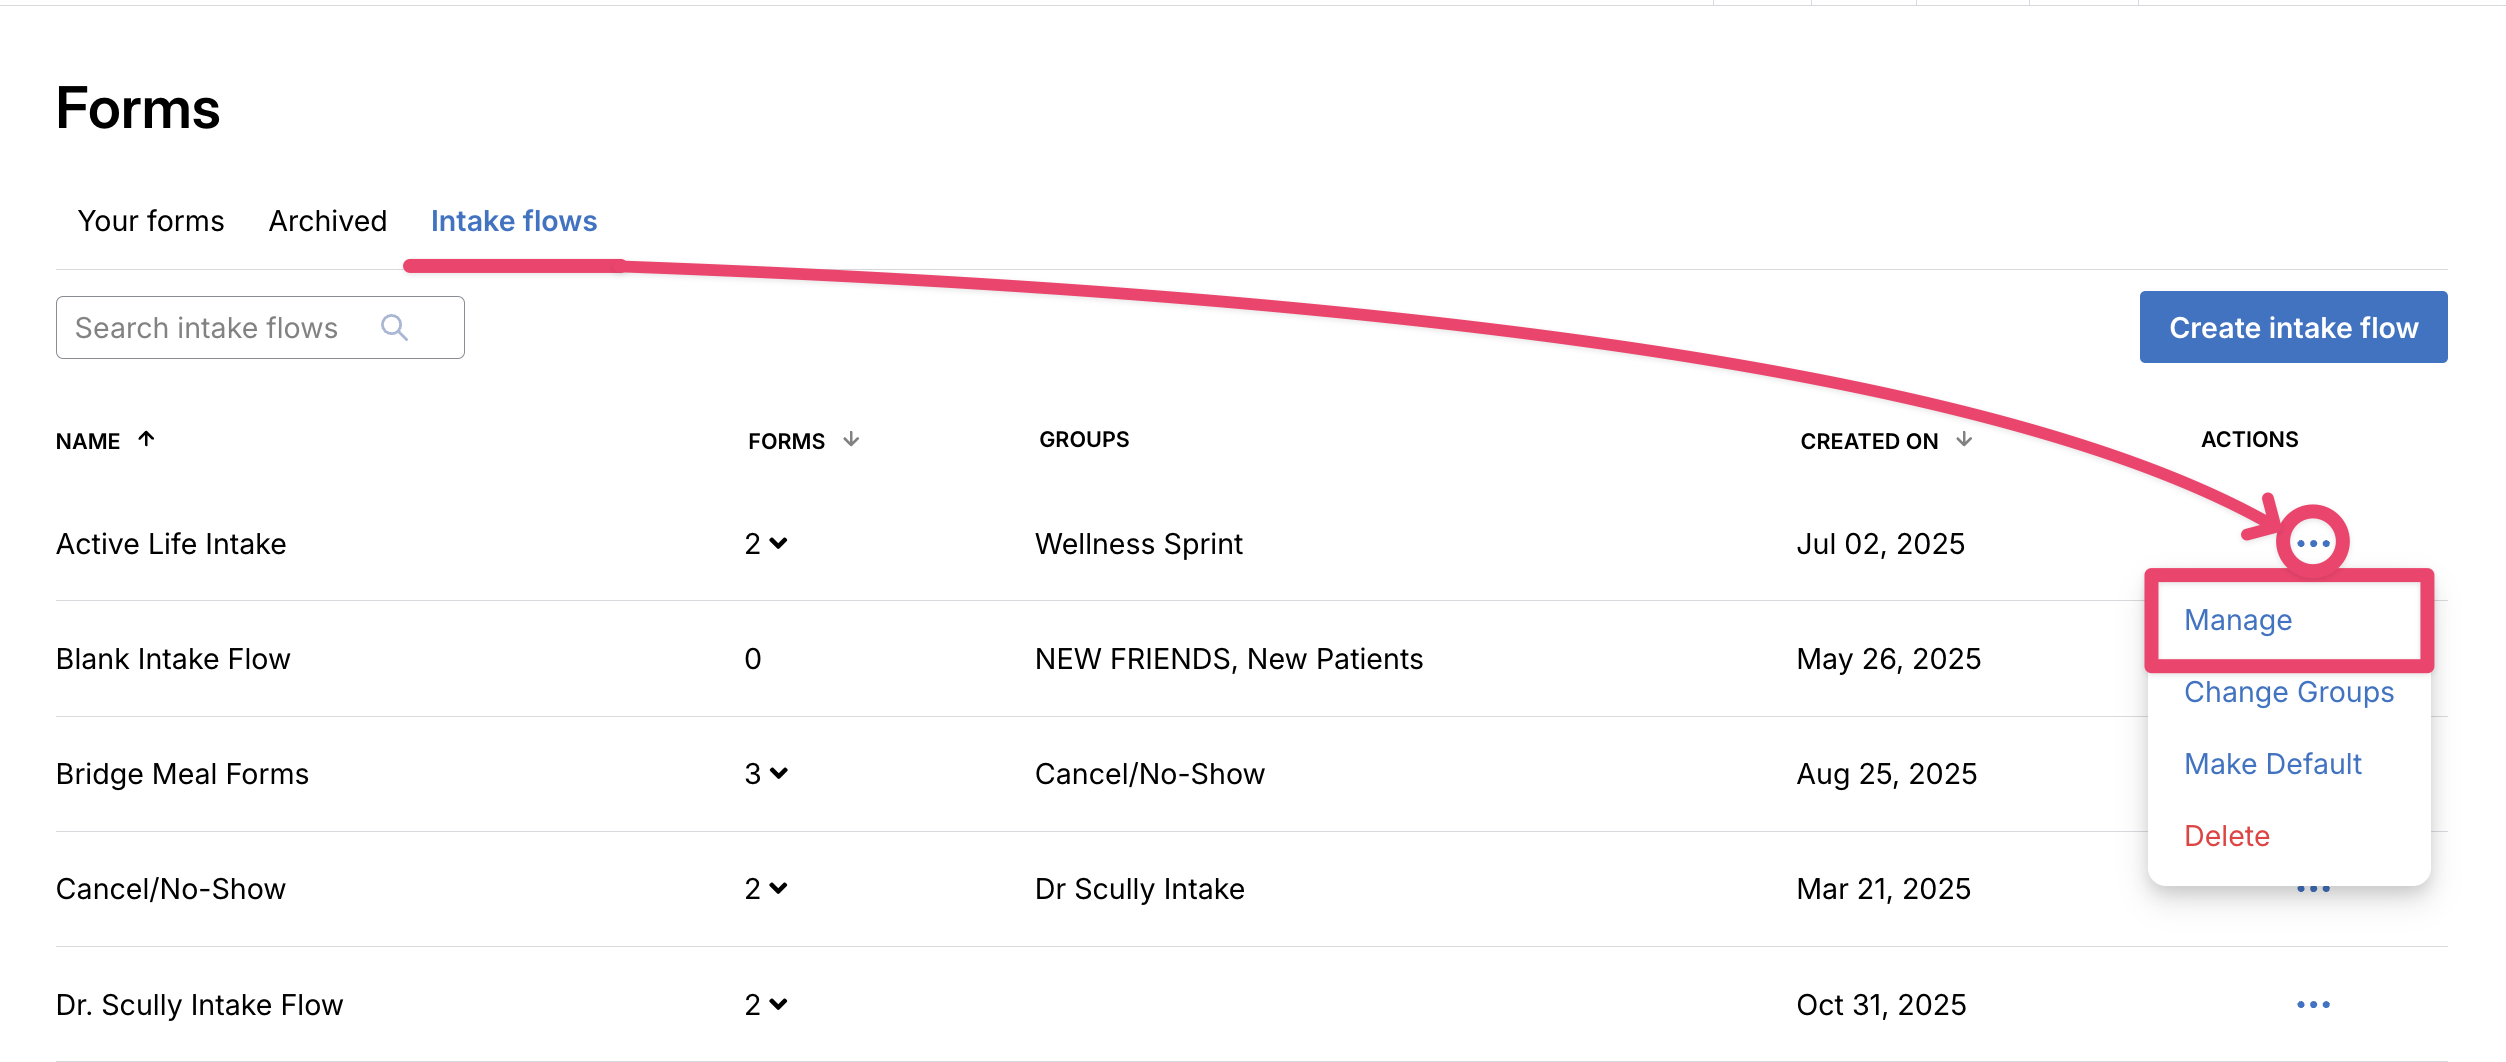
Task: Select Intake flows tab
Action: coord(513,221)
